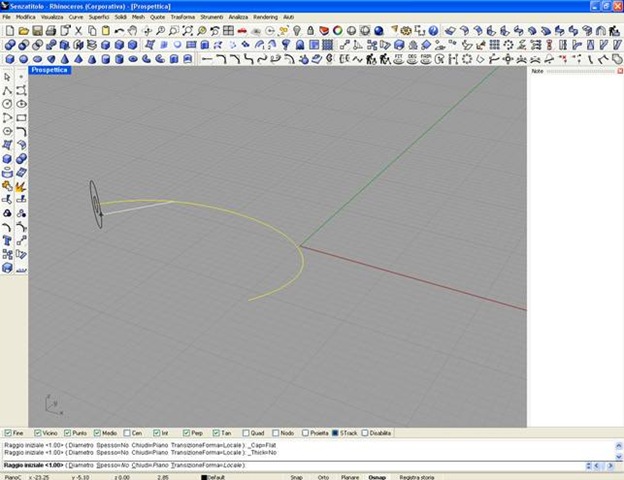The height and width of the screenshot is (480, 624).
Task: Open the Rendering menu
Action: point(265,17)
